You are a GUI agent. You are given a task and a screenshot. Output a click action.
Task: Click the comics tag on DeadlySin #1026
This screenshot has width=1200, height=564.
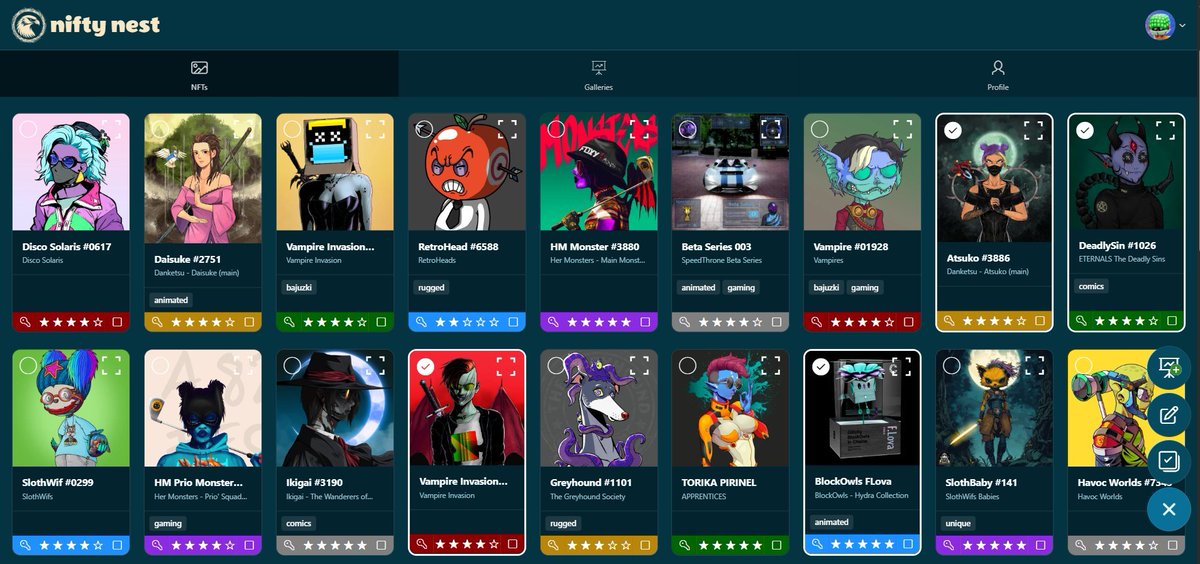[1091, 286]
